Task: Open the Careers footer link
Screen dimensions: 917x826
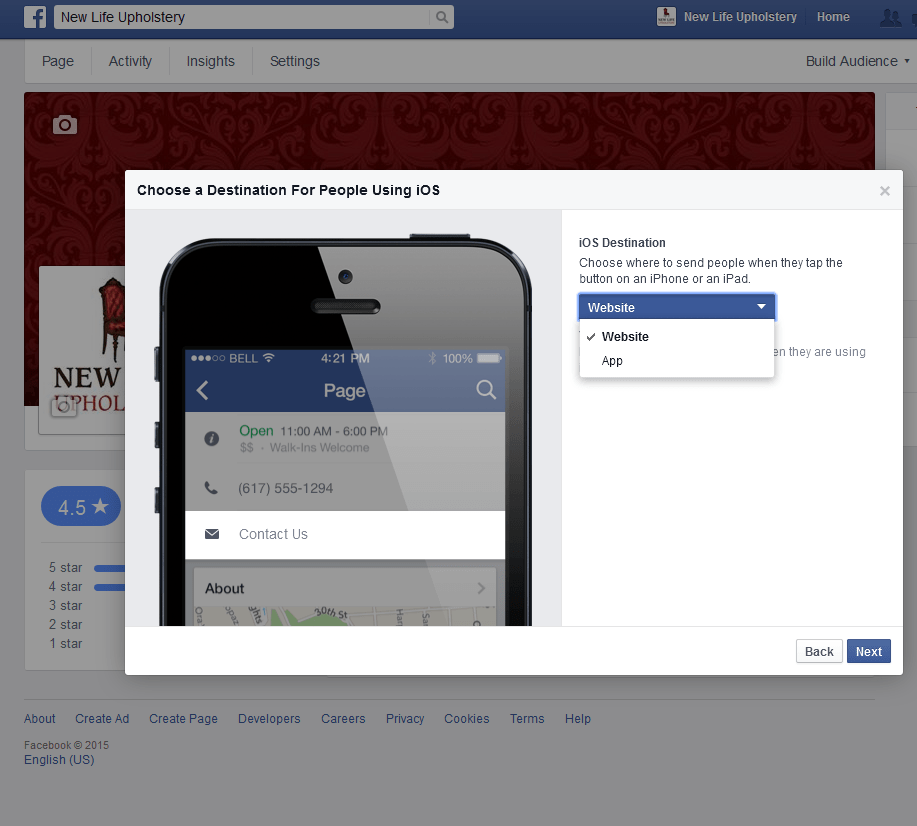Action: (x=343, y=718)
